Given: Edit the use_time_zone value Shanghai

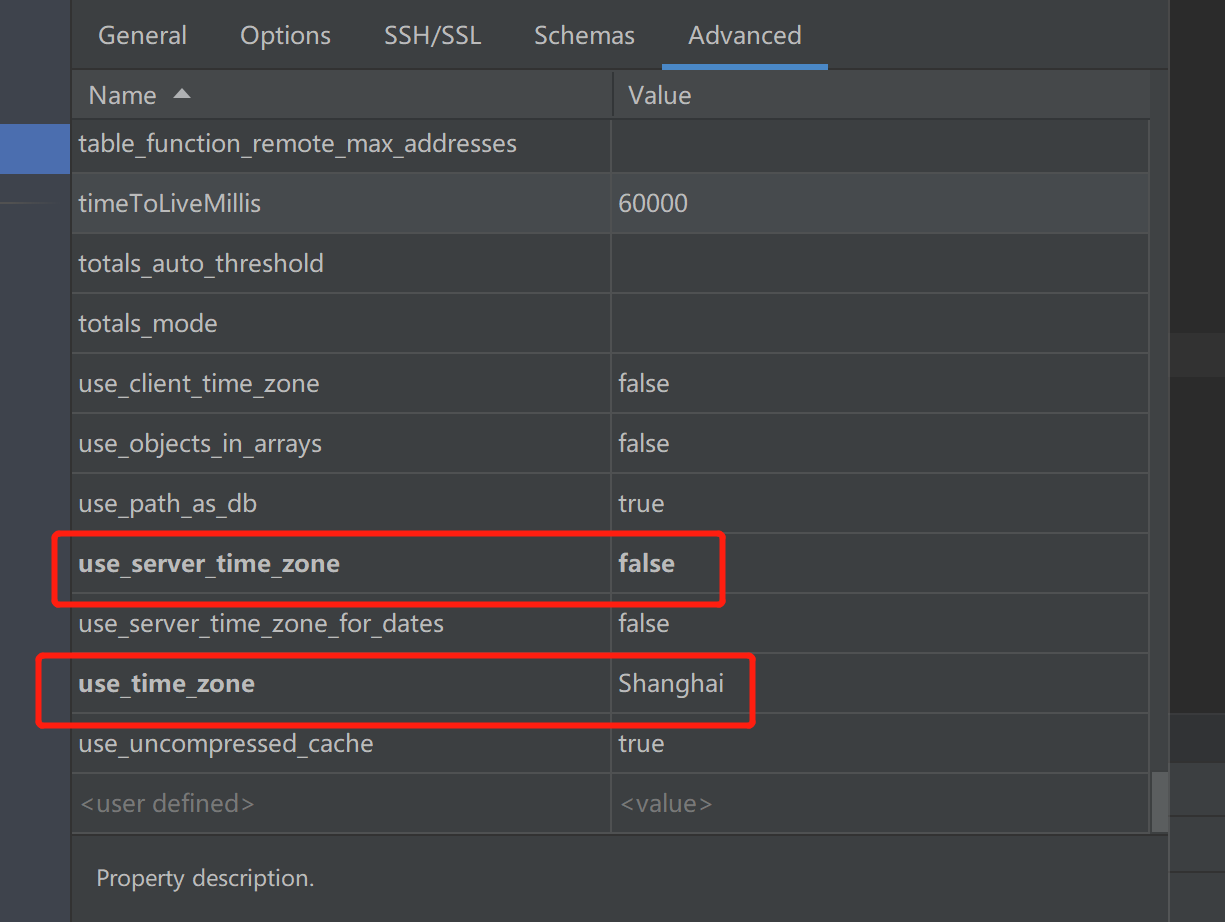Looking at the screenshot, I should click(670, 683).
